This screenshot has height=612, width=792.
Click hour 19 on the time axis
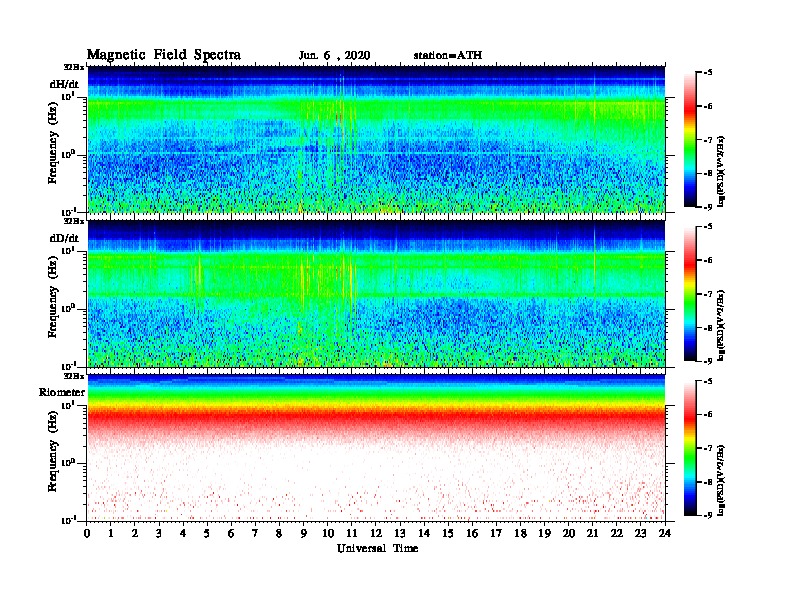(544, 534)
